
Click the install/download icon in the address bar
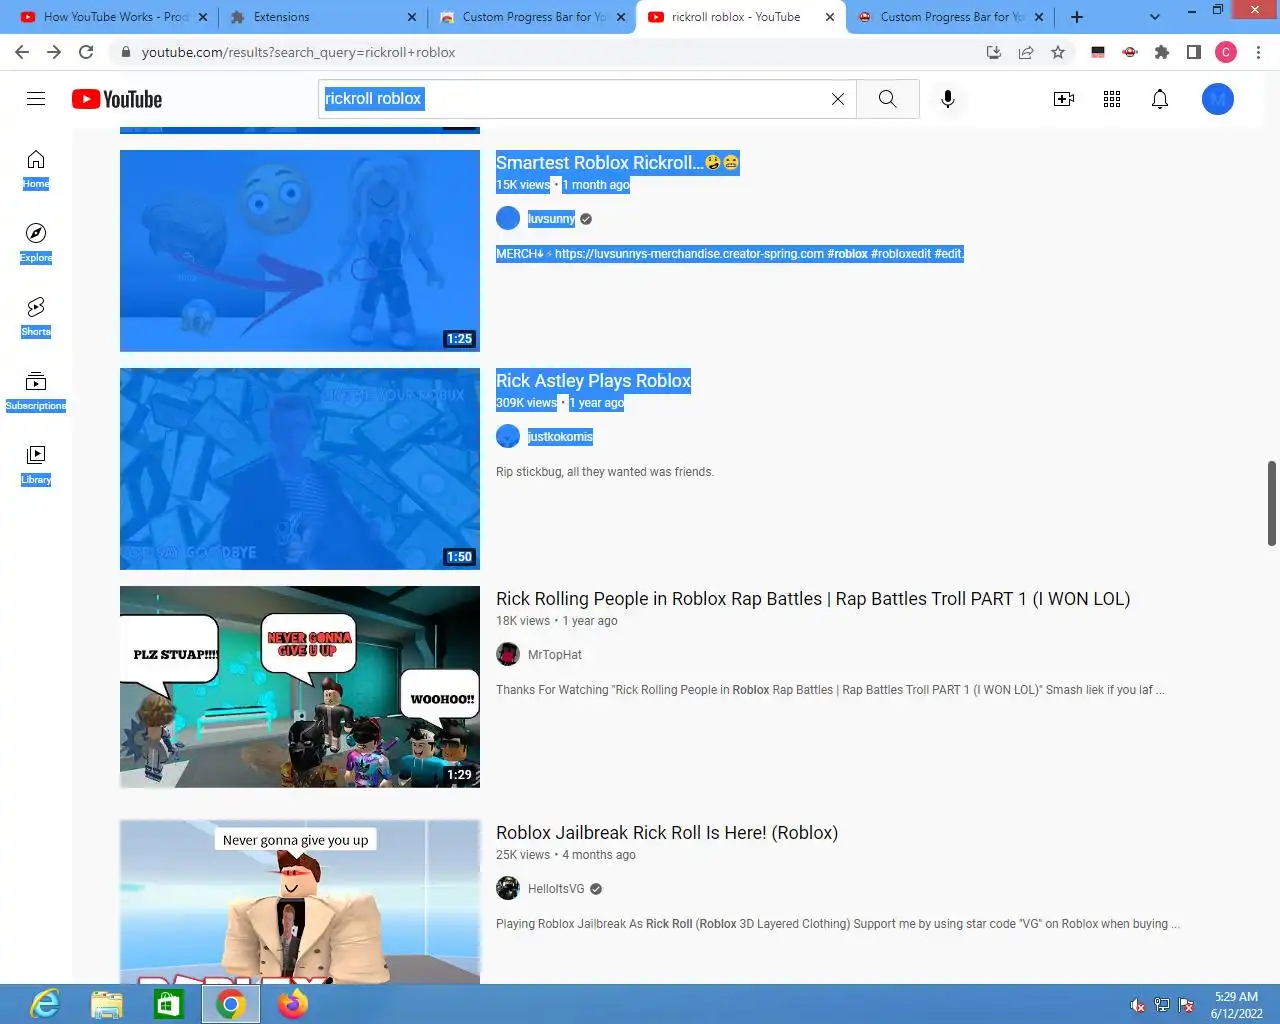(x=994, y=52)
